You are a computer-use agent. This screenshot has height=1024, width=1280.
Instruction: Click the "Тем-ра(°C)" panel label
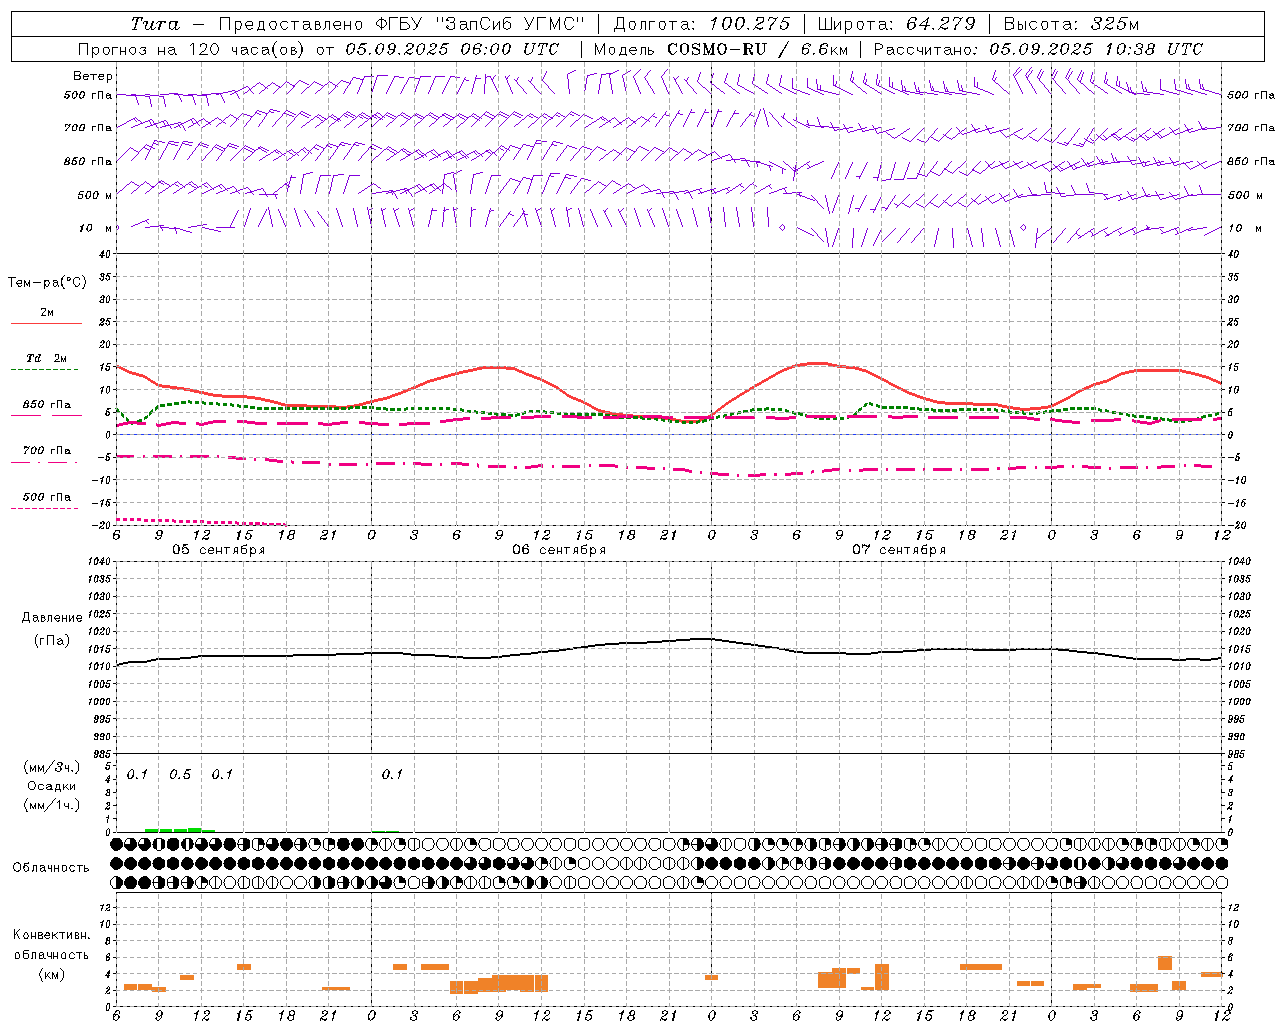coord(47,283)
